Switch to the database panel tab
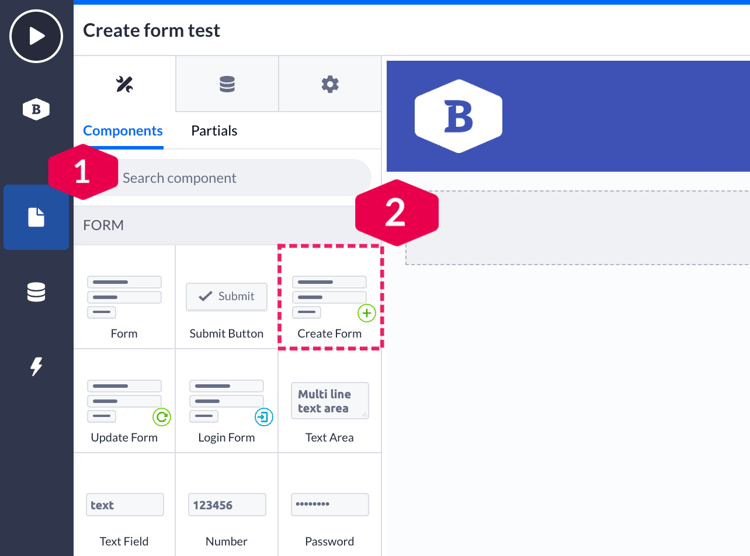750x556 pixels. click(227, 84)
